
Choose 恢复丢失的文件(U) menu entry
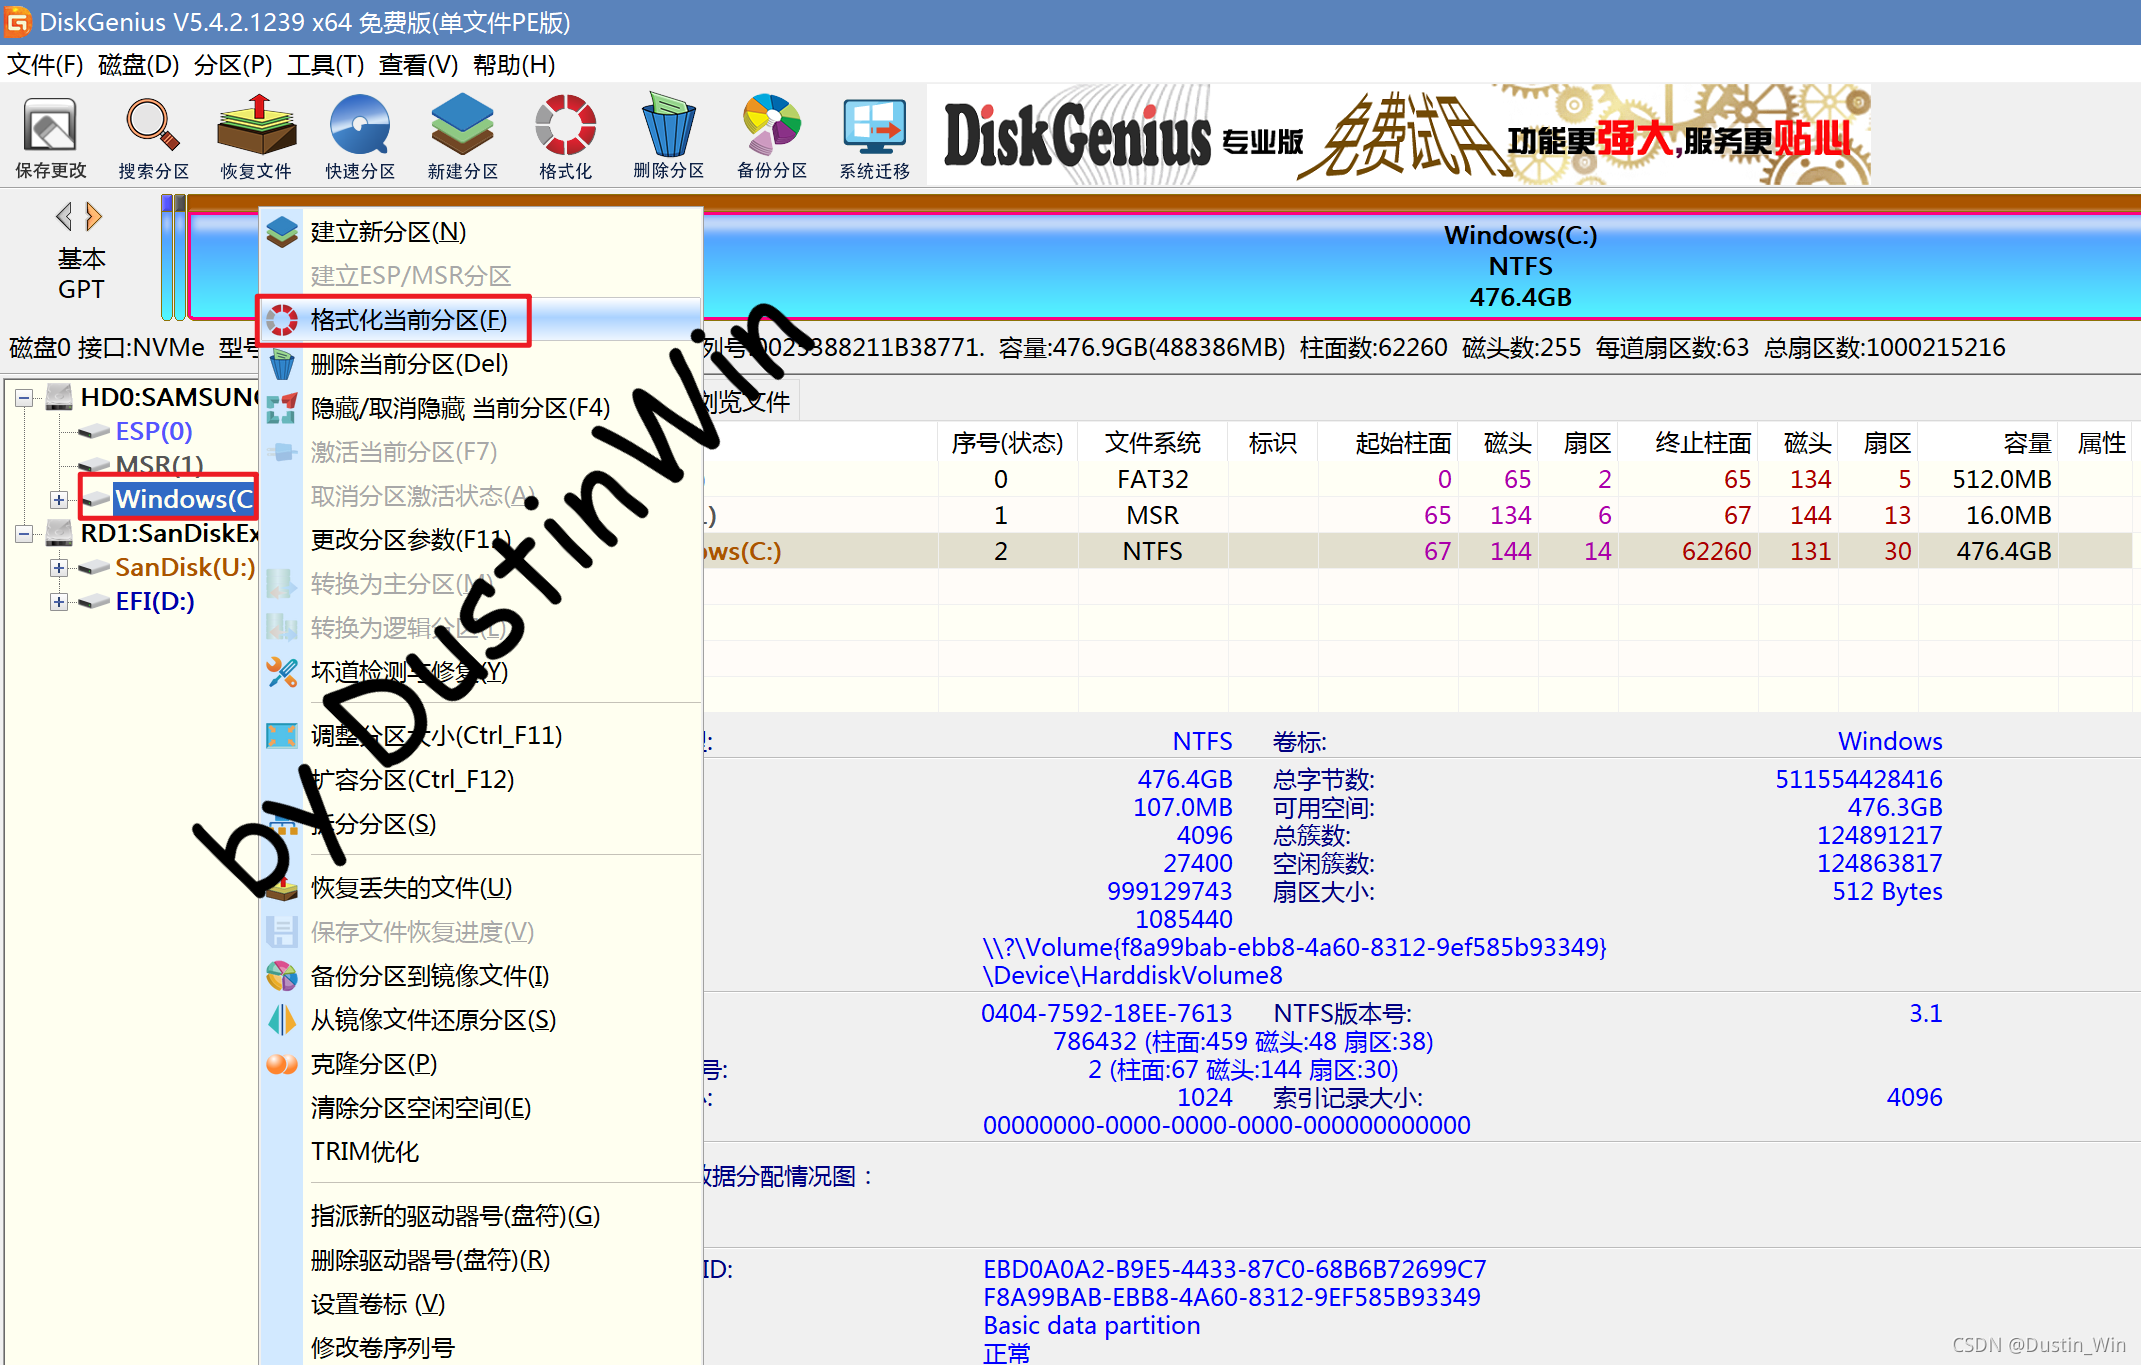(480, 888)
